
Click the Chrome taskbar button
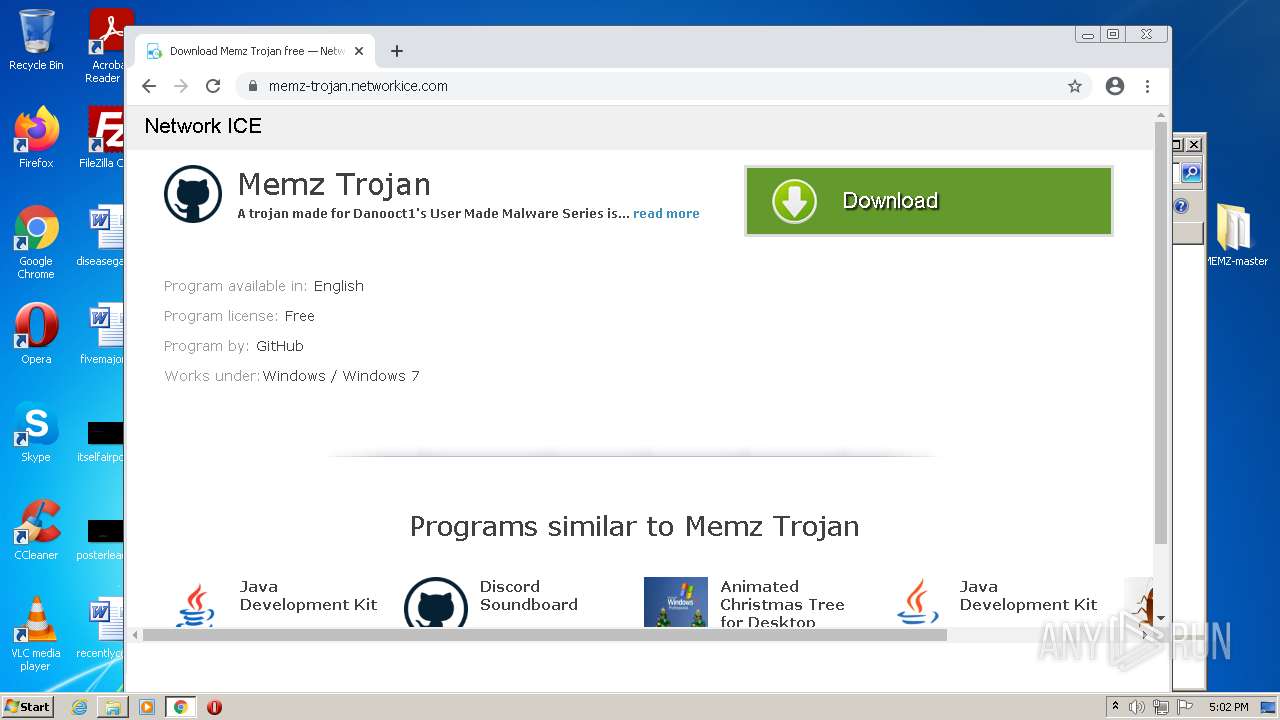[x=180, y=707]
